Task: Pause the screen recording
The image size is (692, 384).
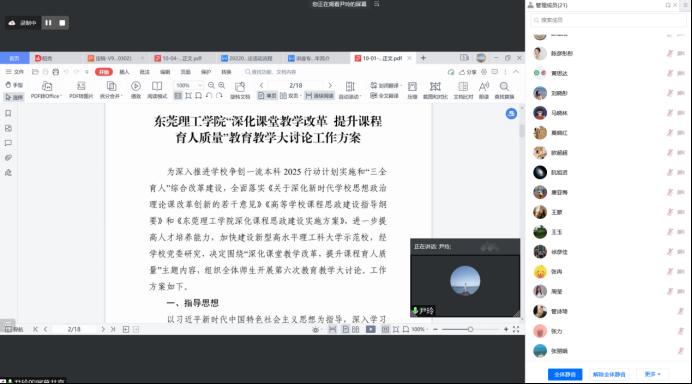Action: click(x=48, y=23)
